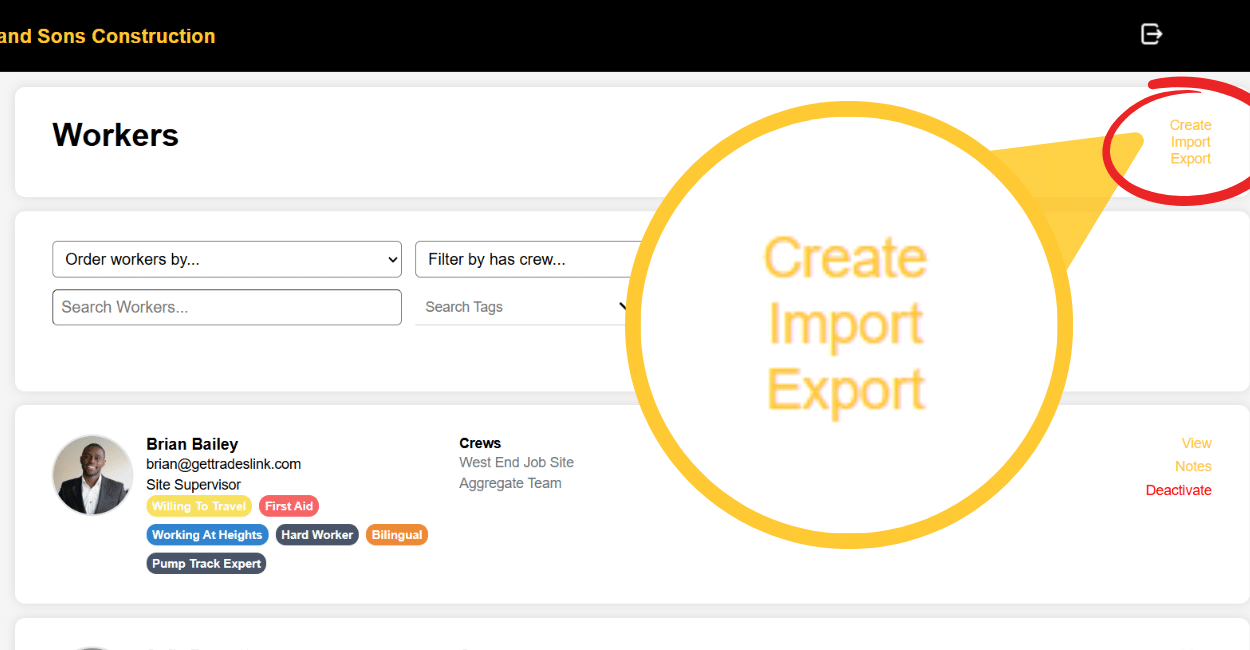The image size is (1250, 650).
Task: Open Brian Bailey's profile photo
Action: click(92, 475)
